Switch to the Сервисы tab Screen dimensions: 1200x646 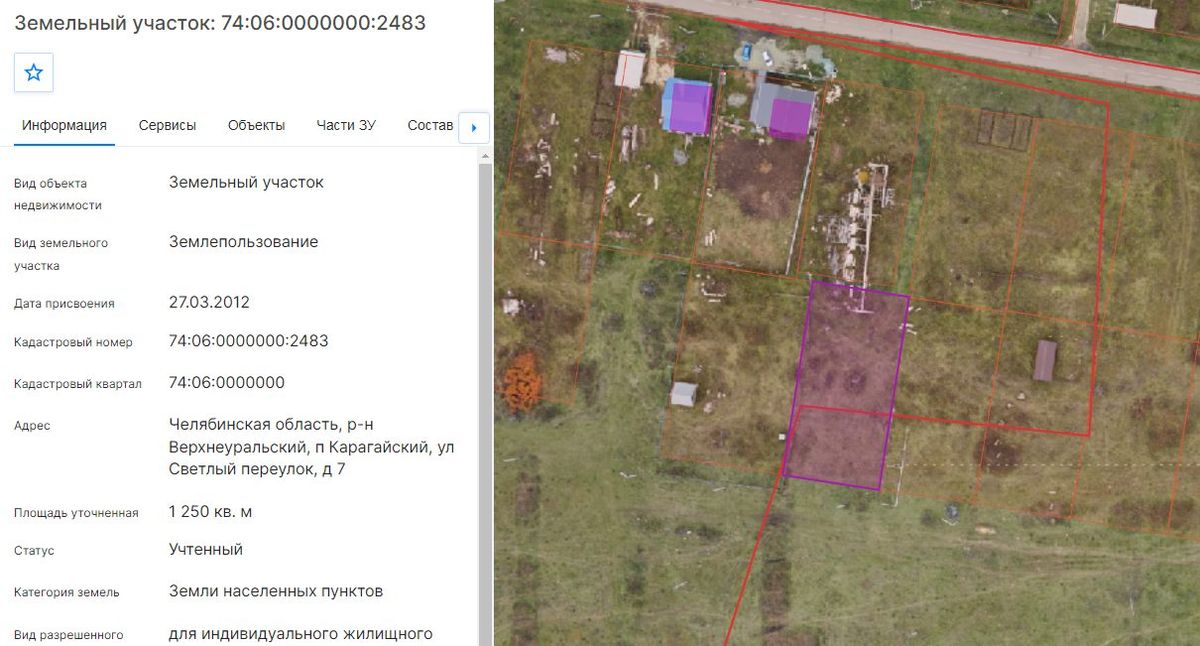[167, 125]
